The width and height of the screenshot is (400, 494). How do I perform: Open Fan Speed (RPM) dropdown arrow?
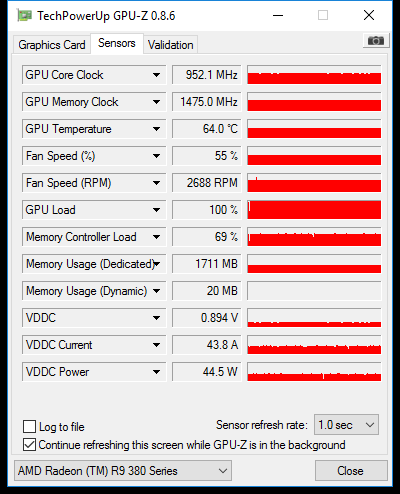[156, 183]
